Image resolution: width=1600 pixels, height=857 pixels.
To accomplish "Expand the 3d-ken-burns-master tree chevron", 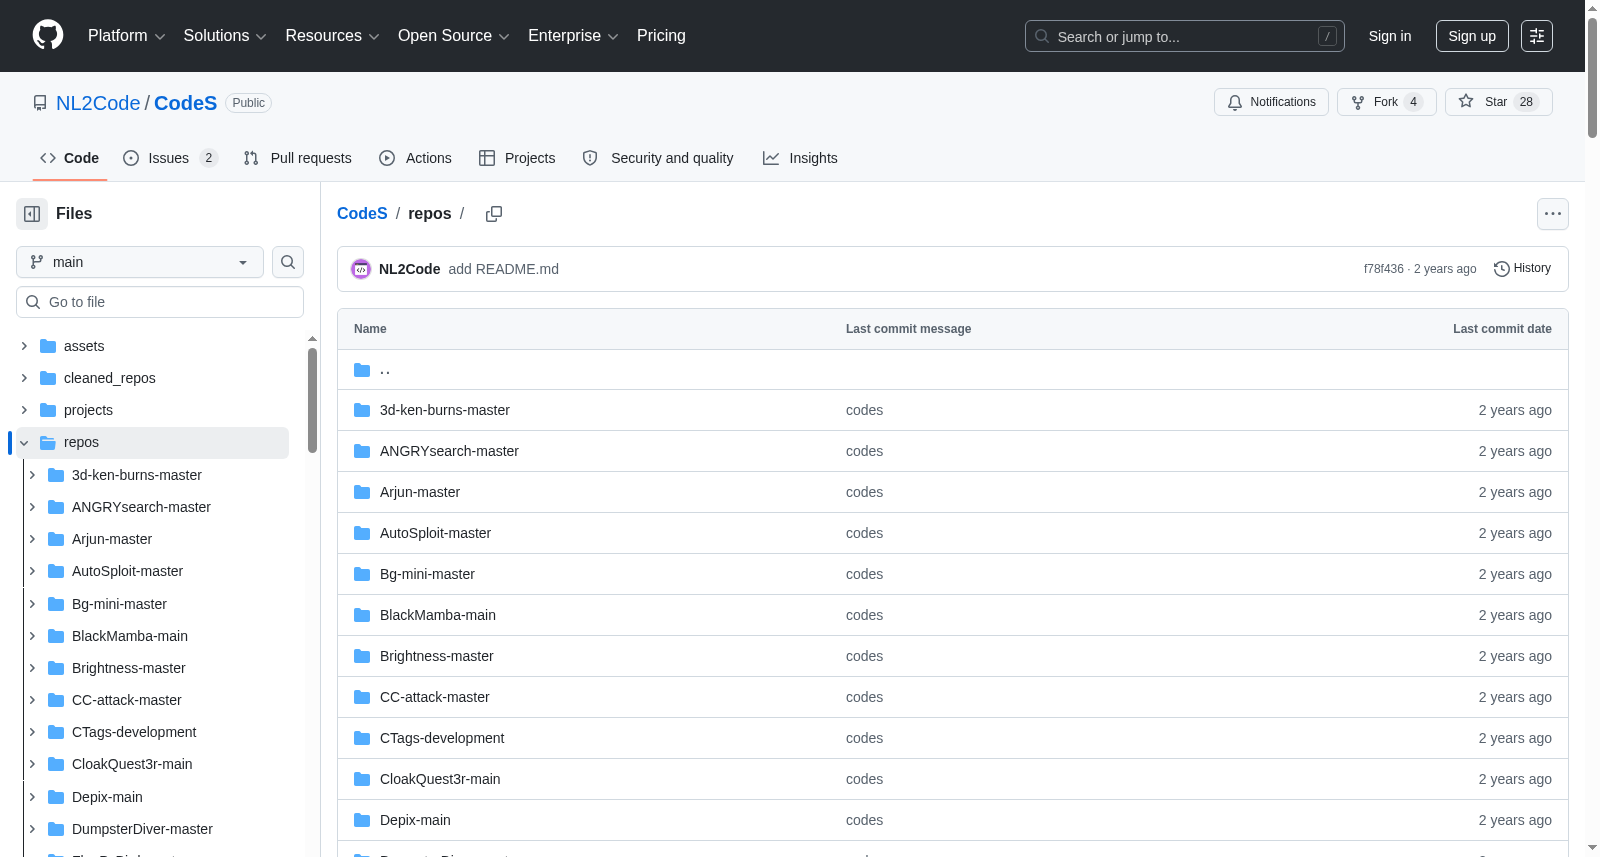I will [32, 475].
